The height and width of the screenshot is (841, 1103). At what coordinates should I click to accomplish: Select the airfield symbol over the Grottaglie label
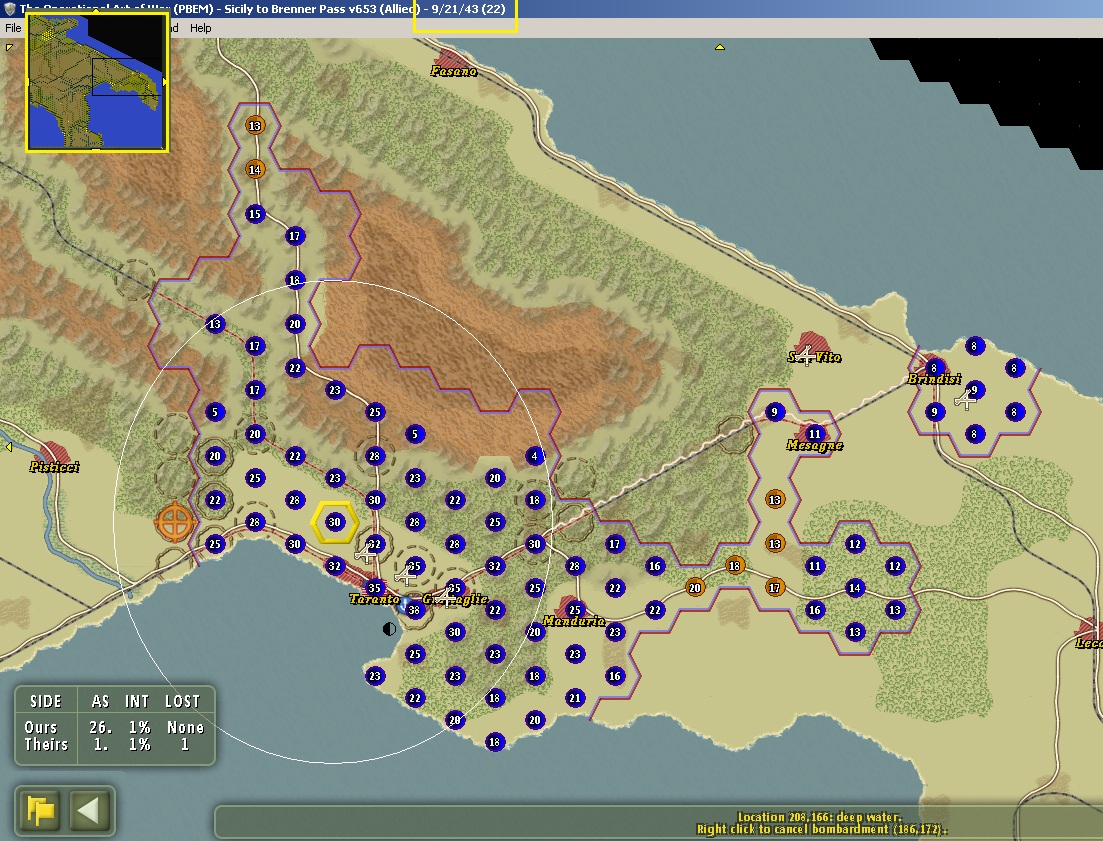446,598
